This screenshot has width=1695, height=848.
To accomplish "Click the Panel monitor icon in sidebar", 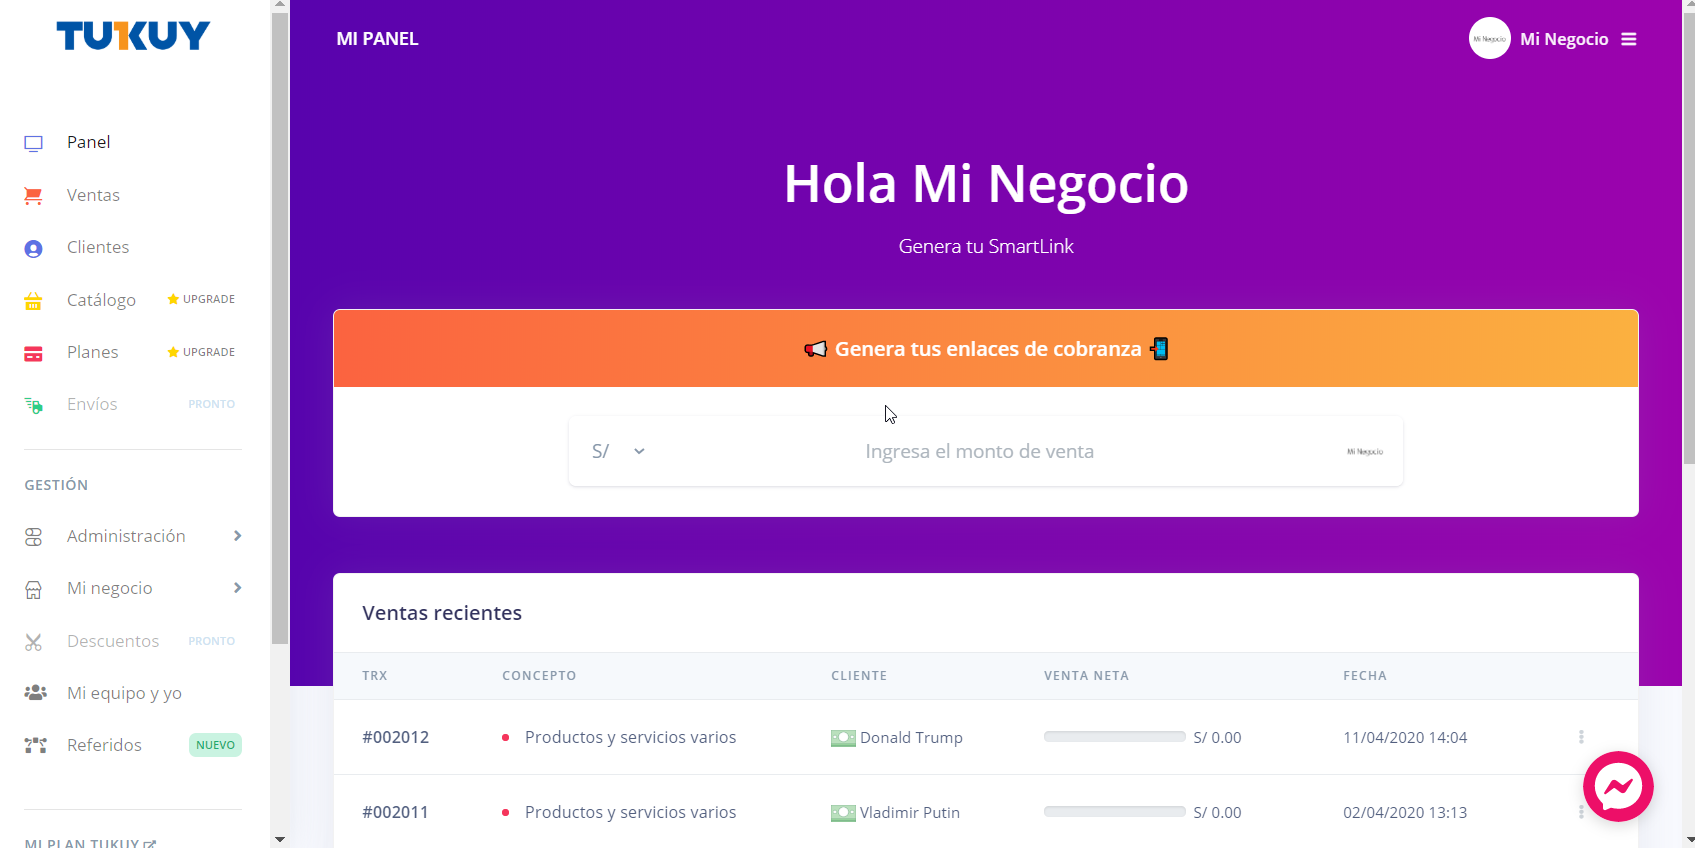I will point(33,143).
